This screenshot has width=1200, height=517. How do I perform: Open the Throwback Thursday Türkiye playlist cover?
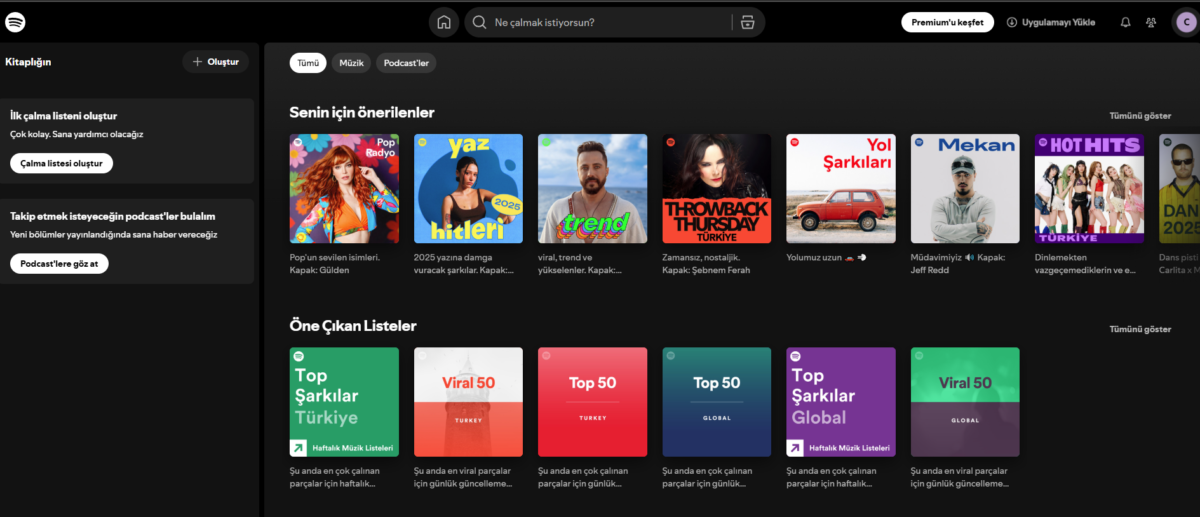click(x=716, y=189)
